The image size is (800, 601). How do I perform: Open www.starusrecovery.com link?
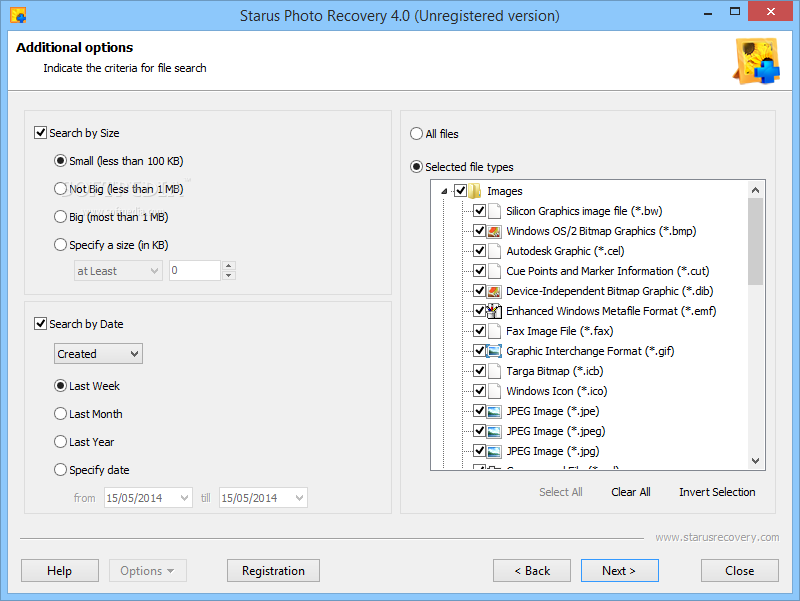[717, 537]
